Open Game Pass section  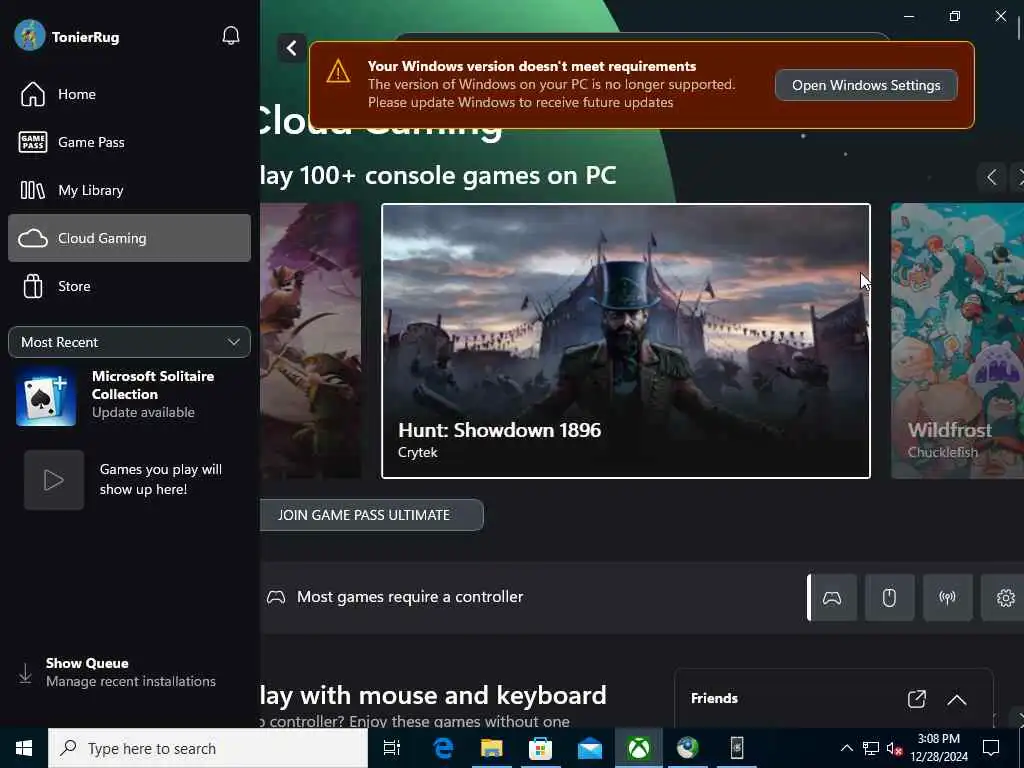129,142
